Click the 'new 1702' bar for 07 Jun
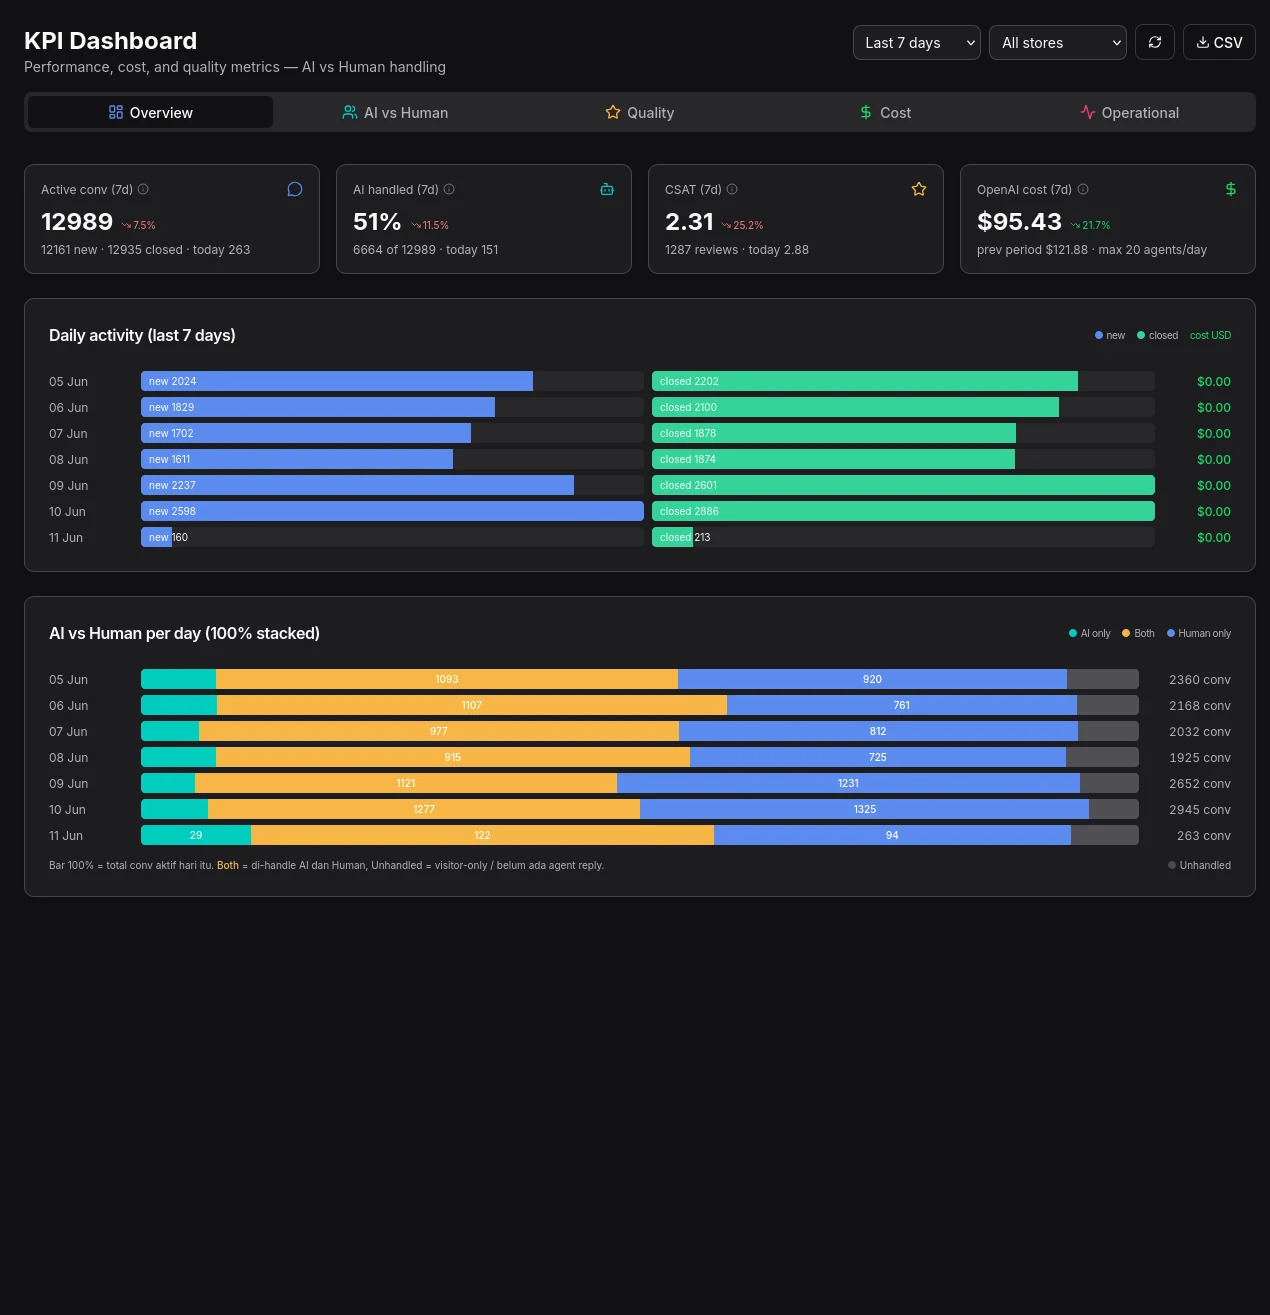Image resolution: width=1270 pixels, height=1315 pixels. point(306,433)
